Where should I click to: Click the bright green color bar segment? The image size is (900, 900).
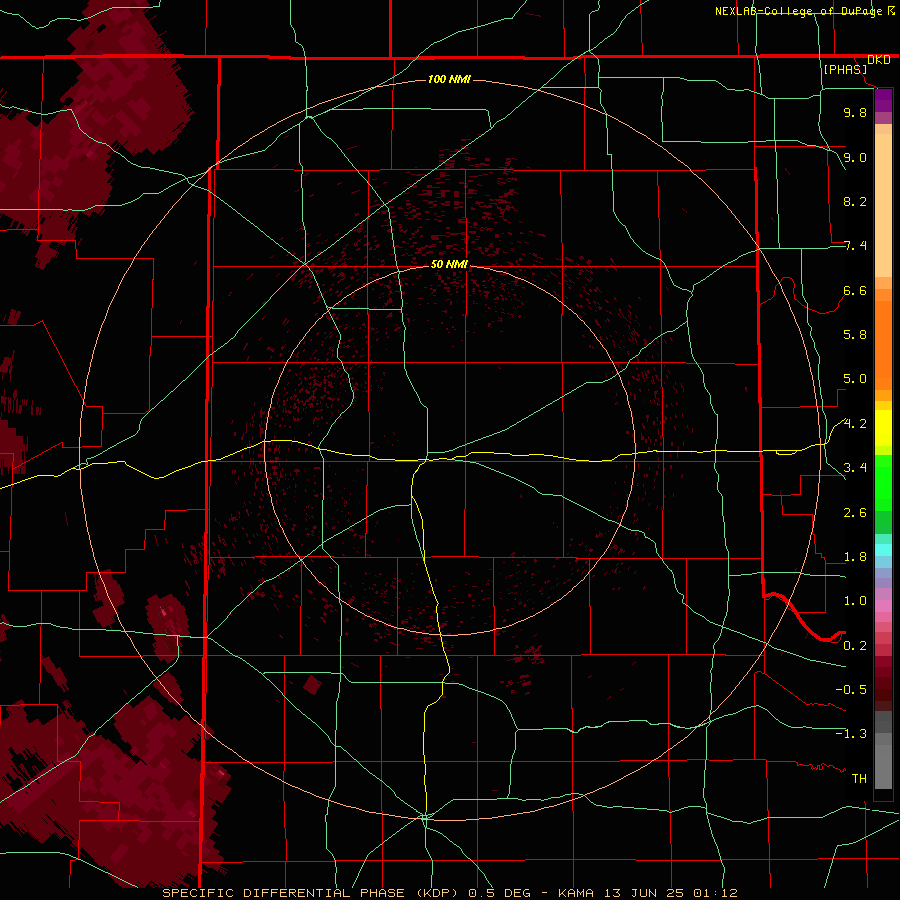(883, 482)
